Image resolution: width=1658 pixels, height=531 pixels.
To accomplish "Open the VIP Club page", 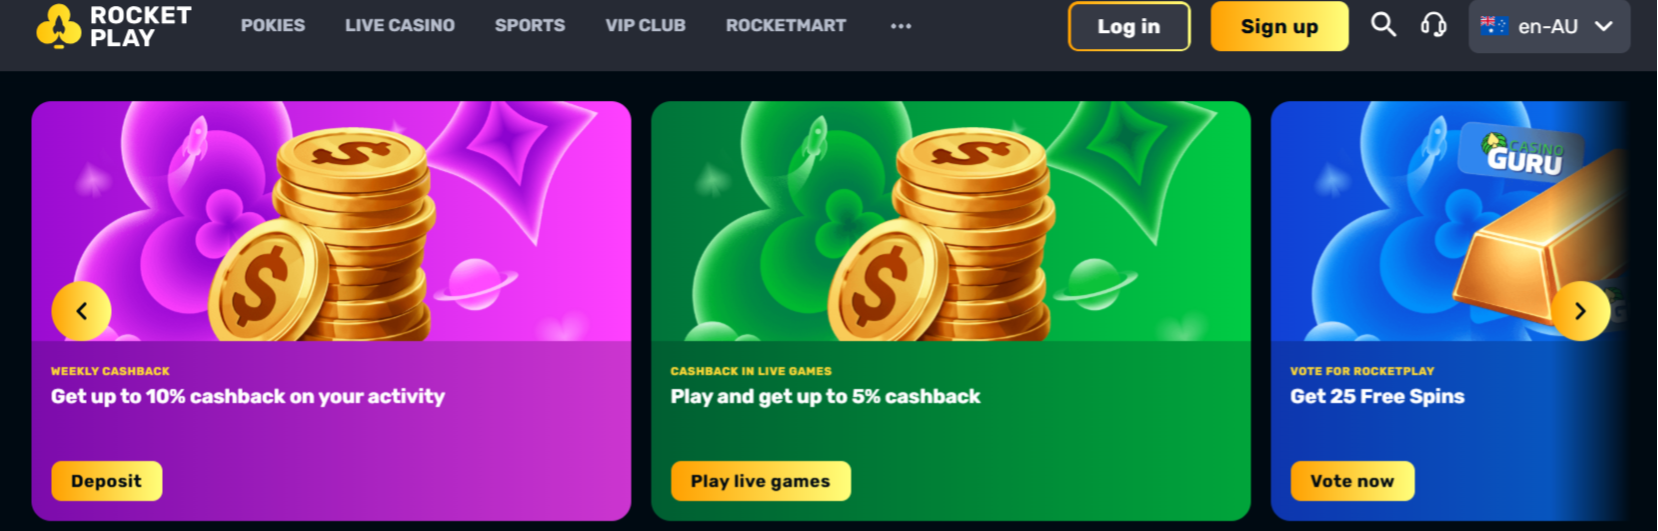I will coord(645,25).
